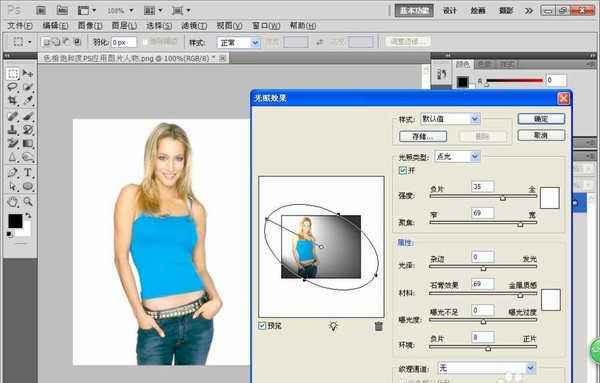This screenshot has height=383, width=600.
Task: Select the Zoom tool
Action: click(28, 202)
